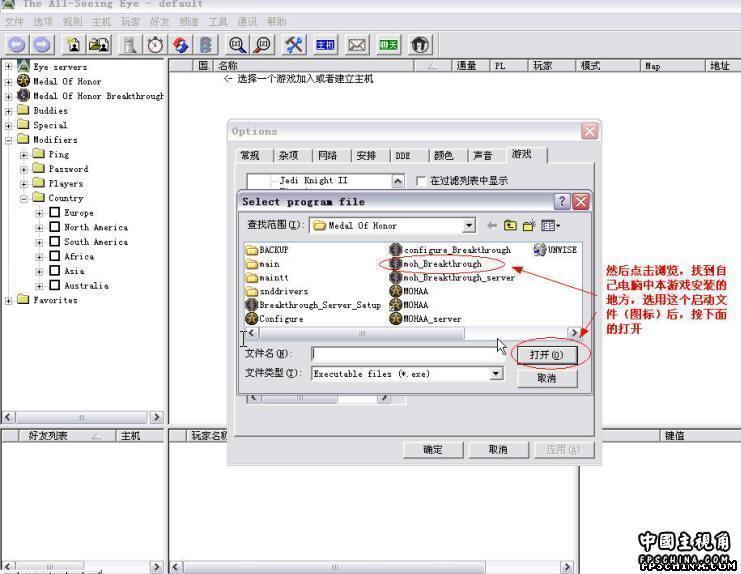Click the tree pane horizontal scrollbar thumb

tap(81, 417)
